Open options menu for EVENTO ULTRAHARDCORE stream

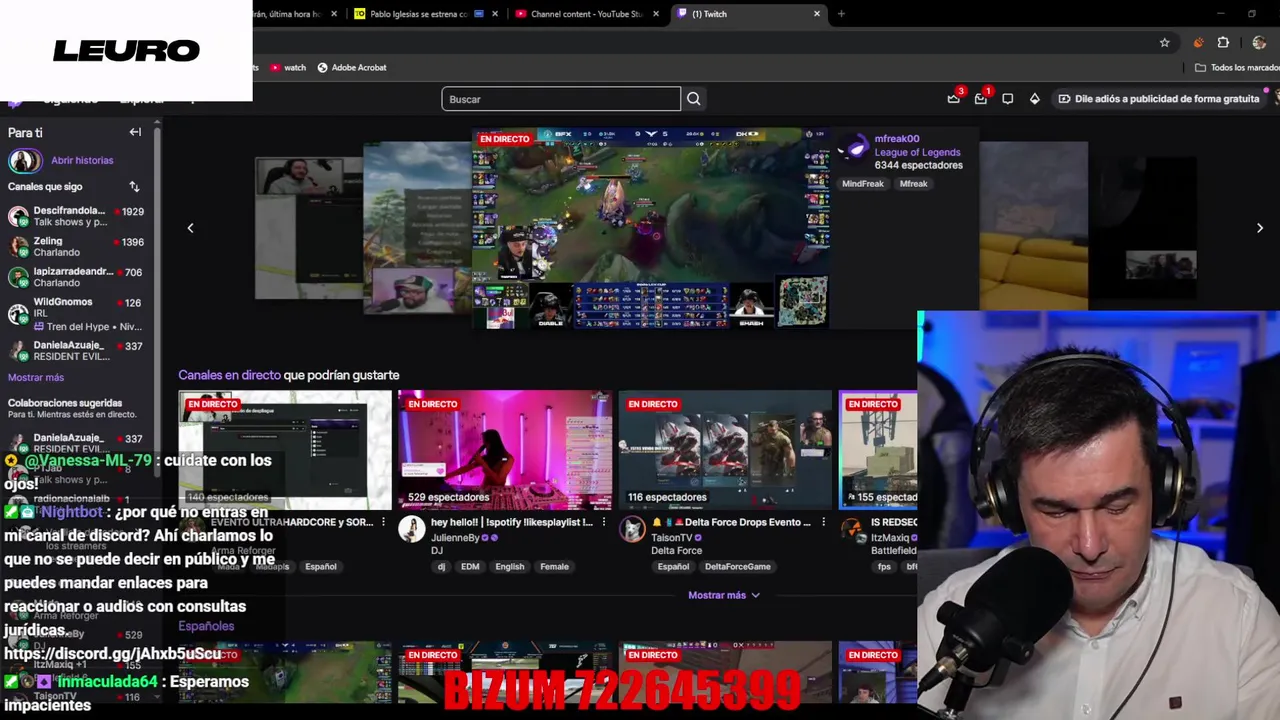[x=383, y=522]
